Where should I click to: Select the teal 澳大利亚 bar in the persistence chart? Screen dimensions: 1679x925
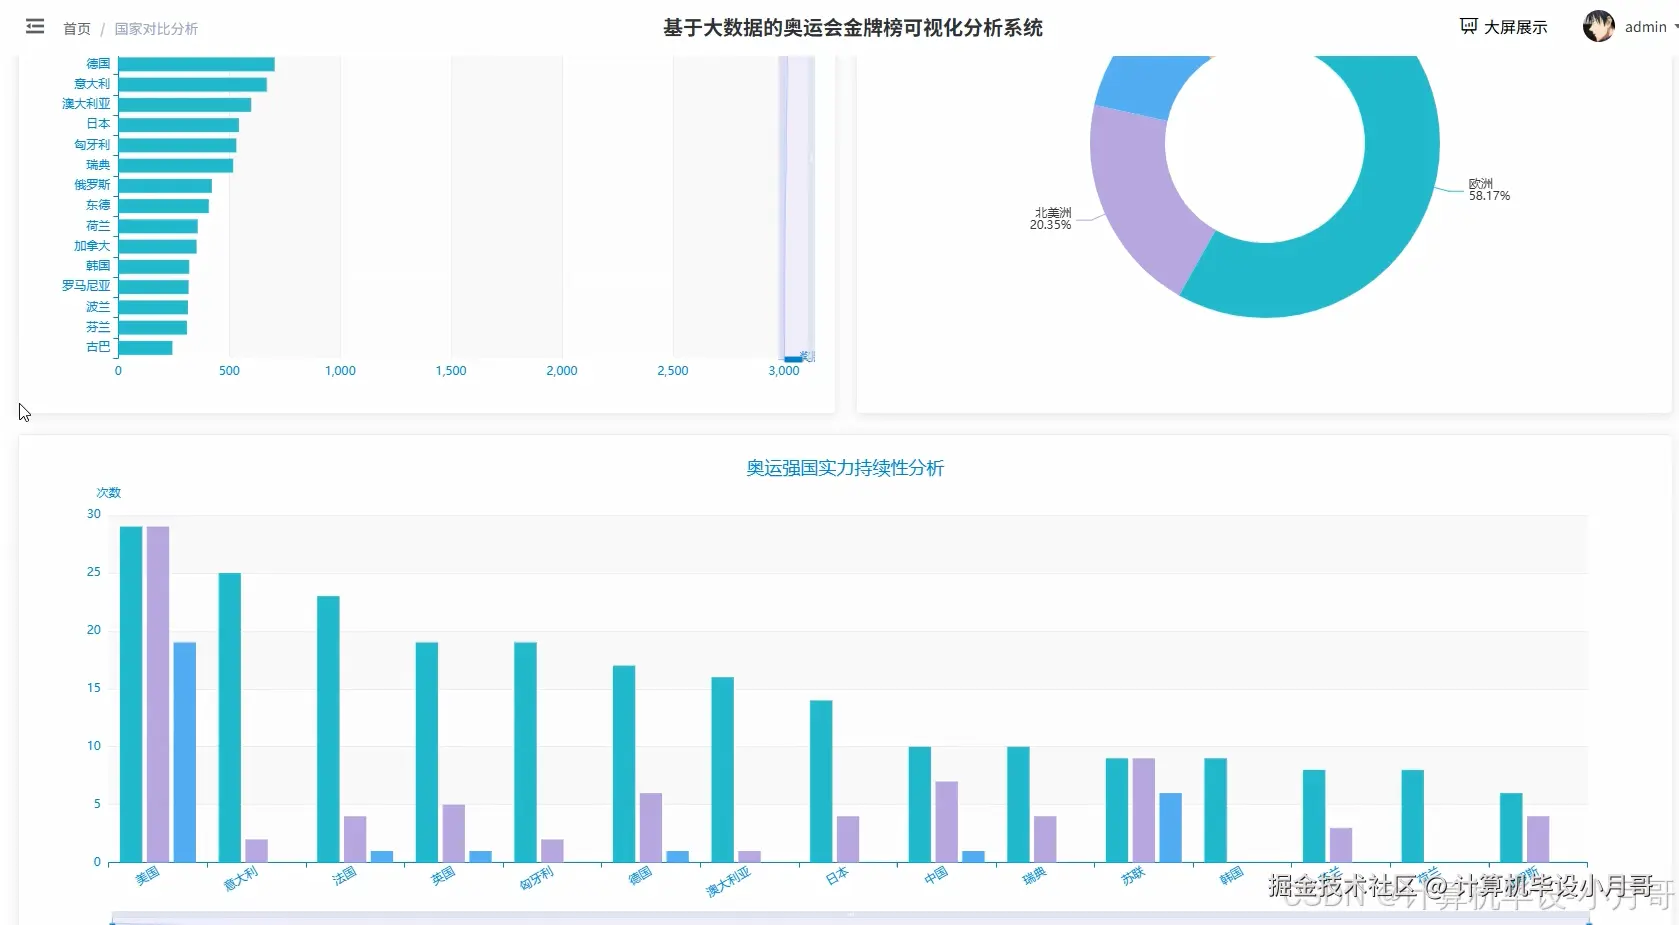[723, 769]
